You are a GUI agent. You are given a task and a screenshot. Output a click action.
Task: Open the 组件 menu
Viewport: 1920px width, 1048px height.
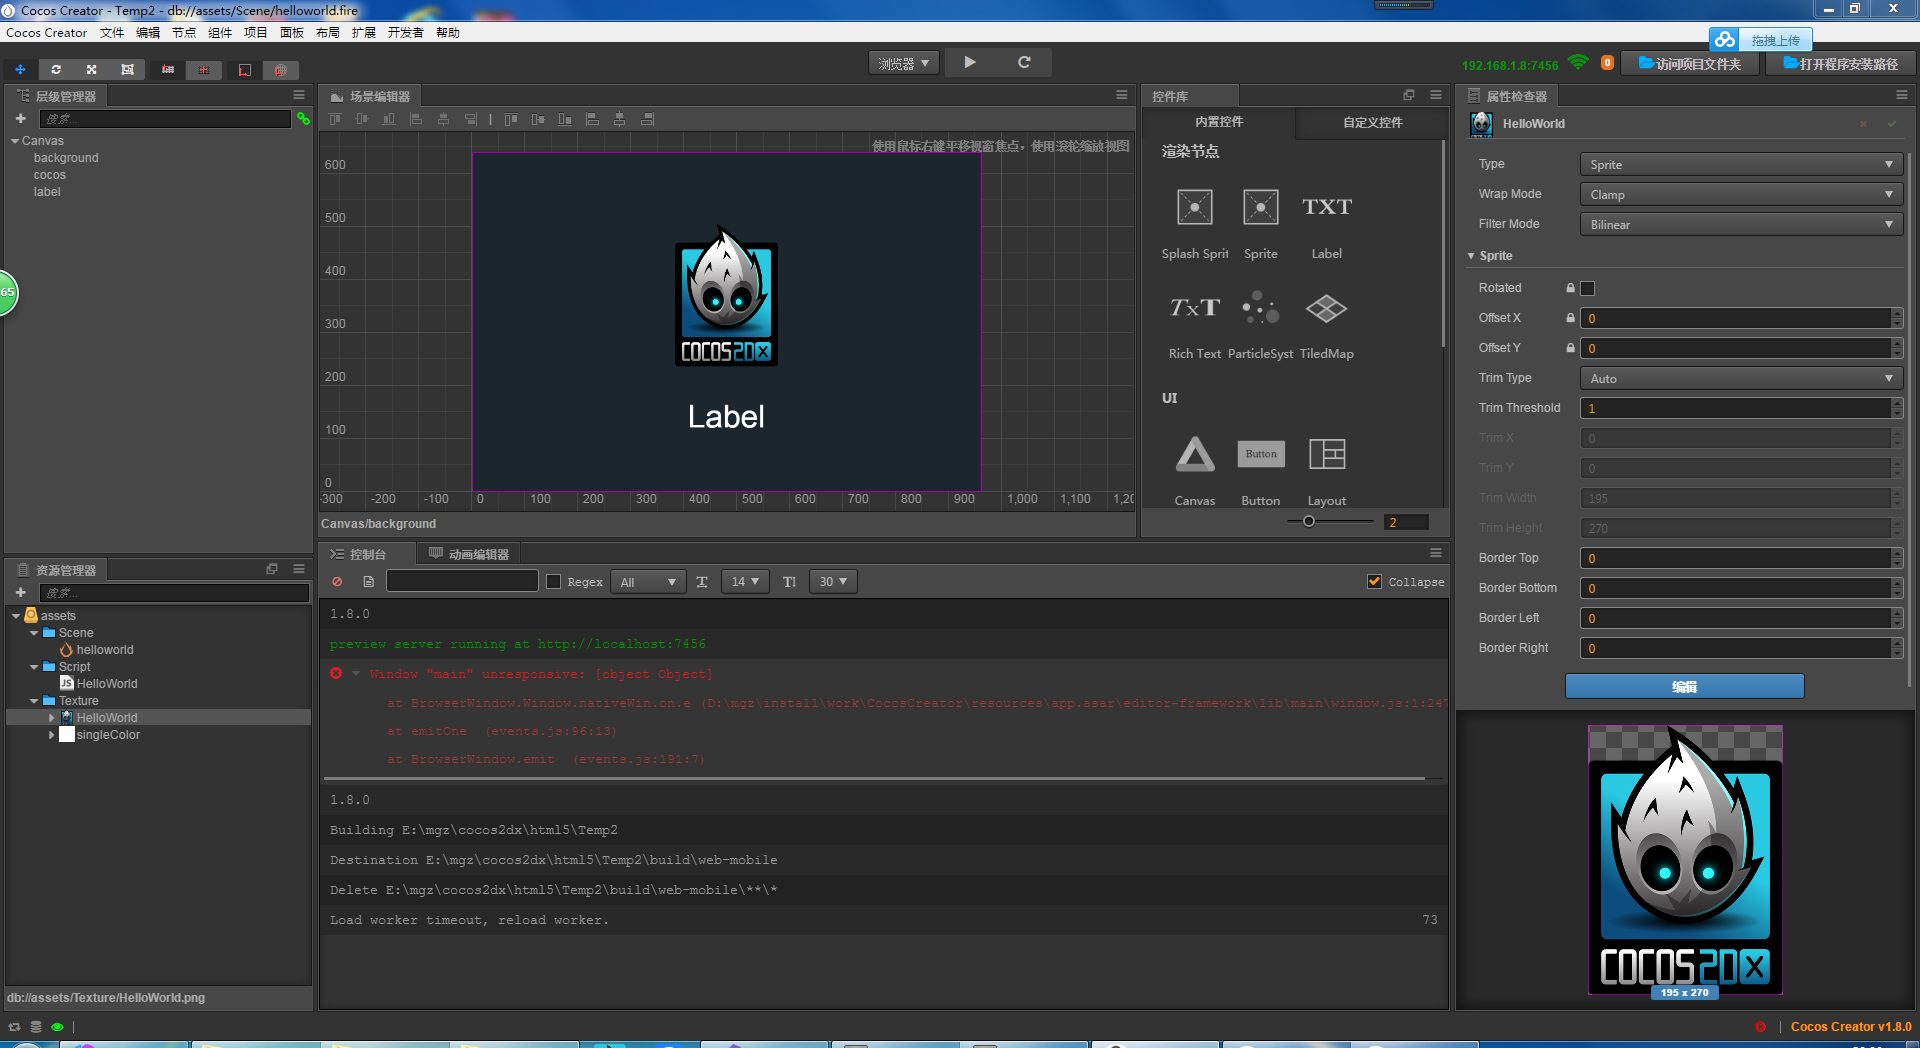(220, 33)
